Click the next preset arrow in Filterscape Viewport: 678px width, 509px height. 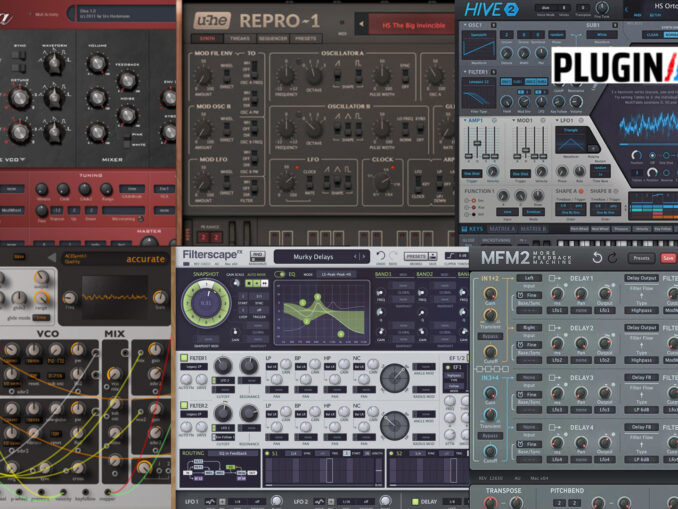[364, 256]
